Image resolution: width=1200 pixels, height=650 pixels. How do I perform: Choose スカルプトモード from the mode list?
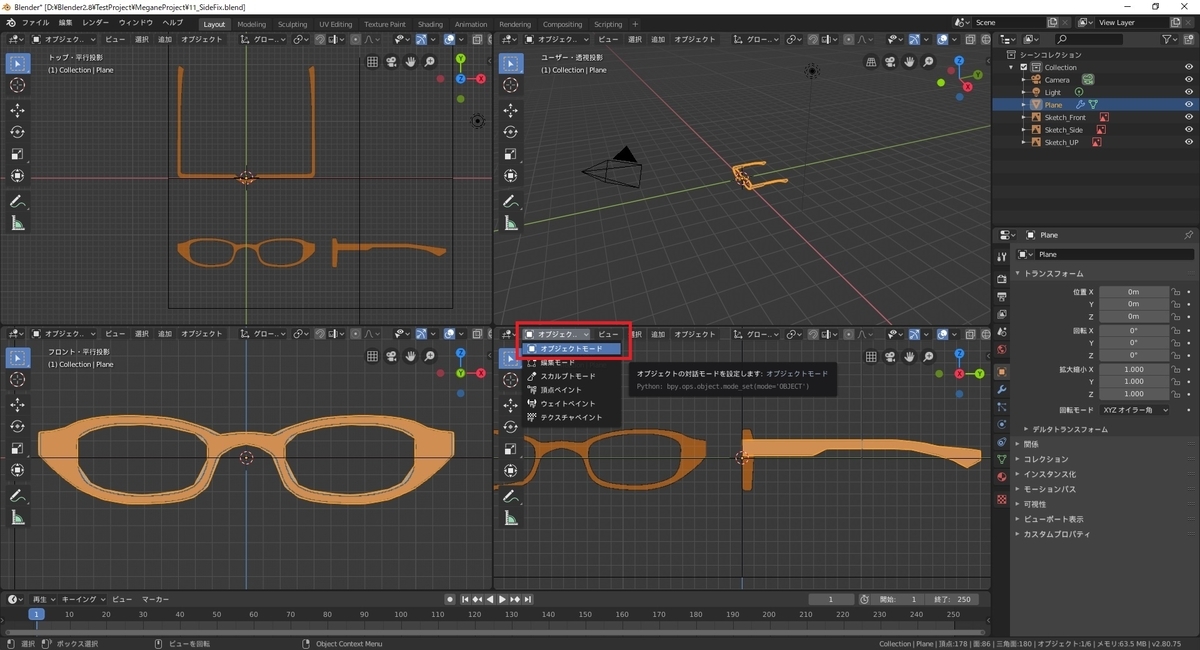[x=572, y=376]
